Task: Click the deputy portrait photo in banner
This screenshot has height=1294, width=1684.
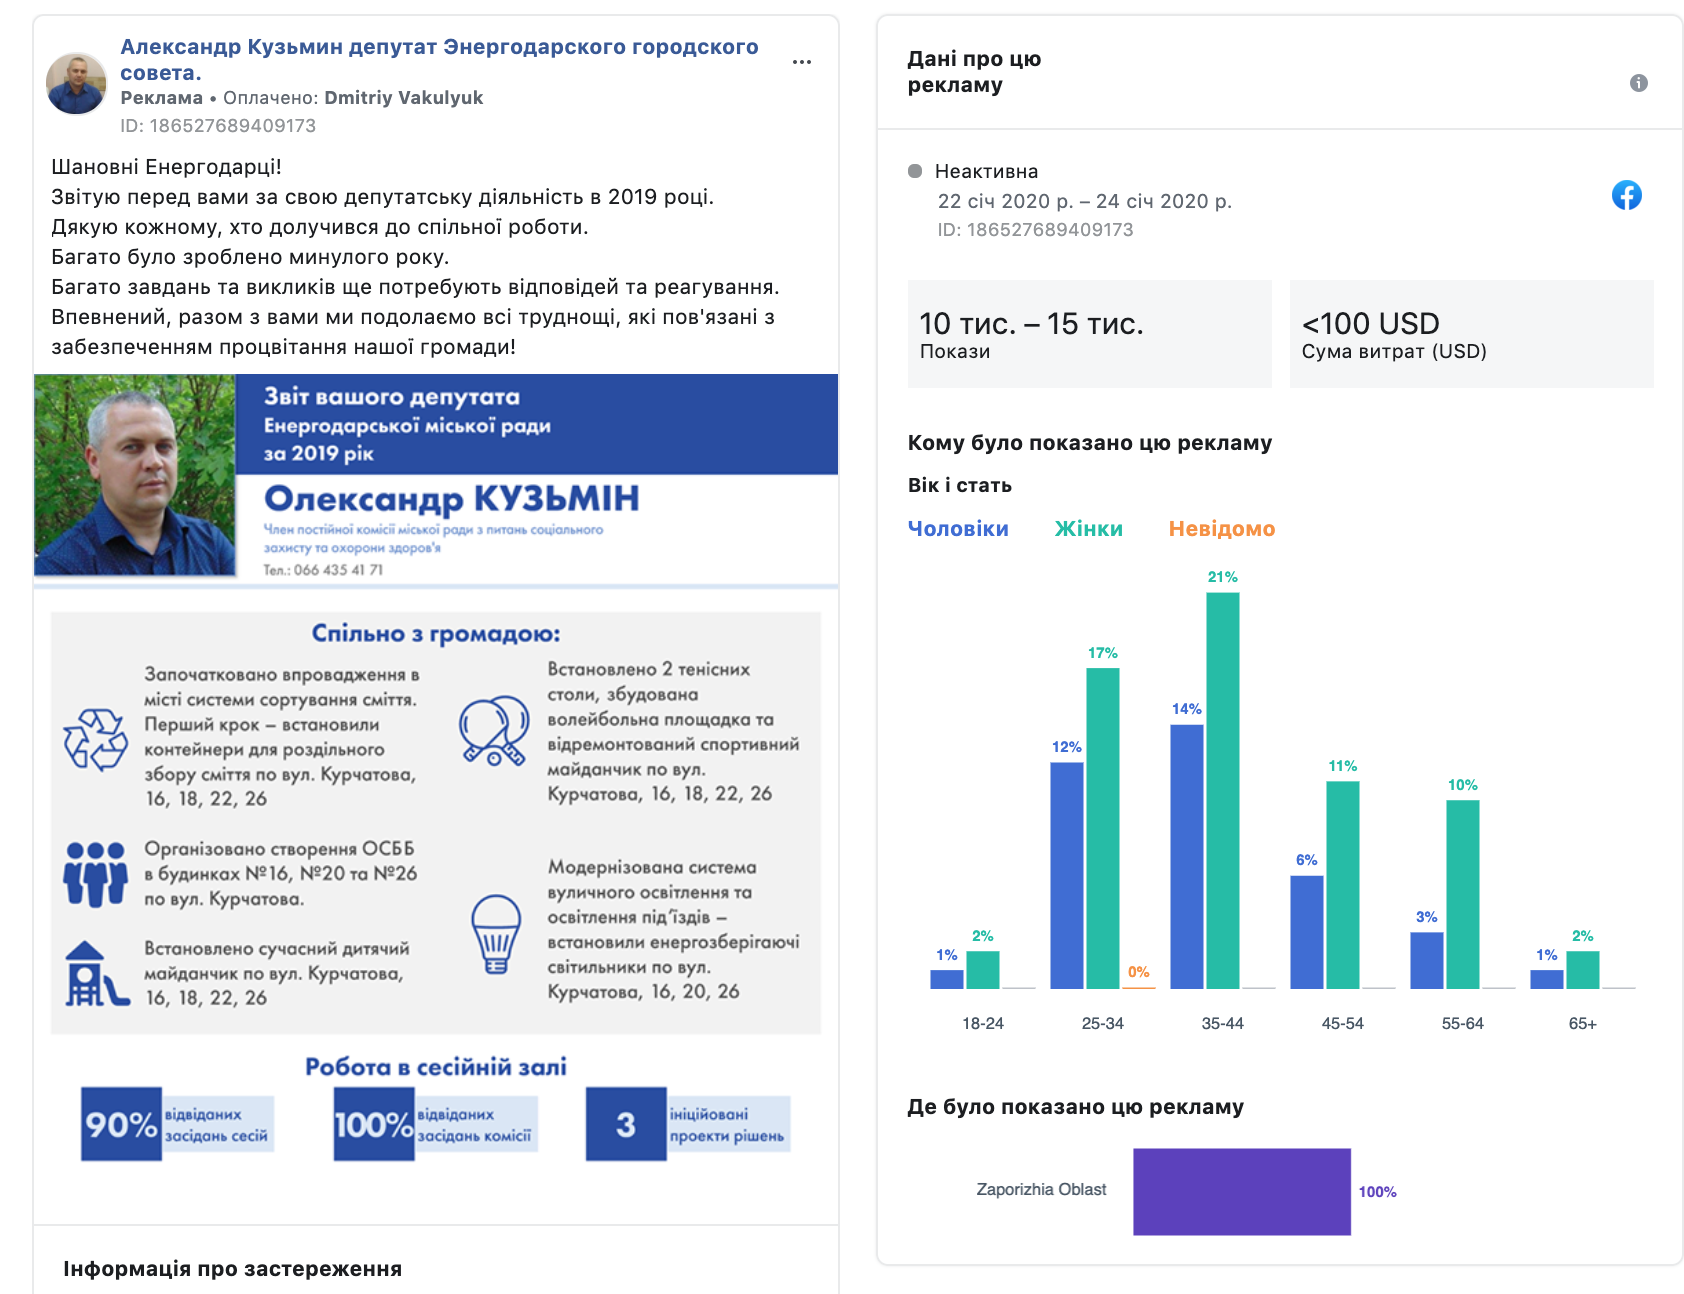Action: pyautogui.click(x=135, y=475)
